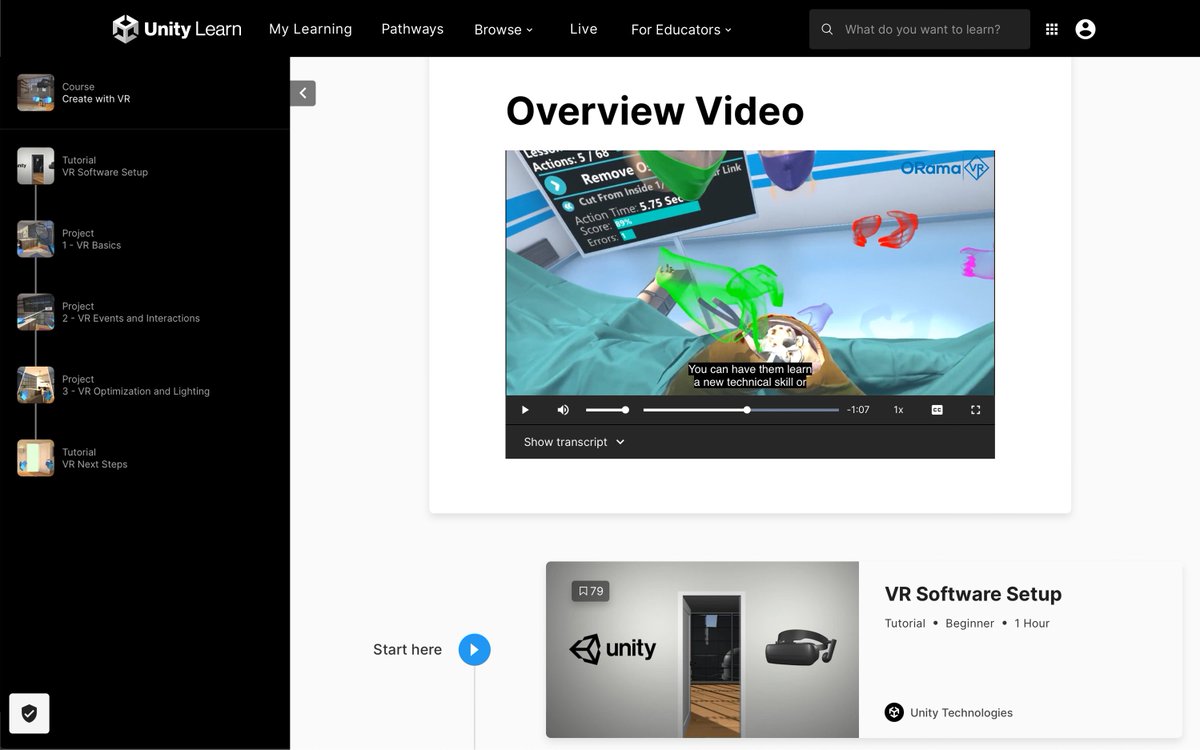Click VR Next Steps sidebar thumbnail

(36, 458)
